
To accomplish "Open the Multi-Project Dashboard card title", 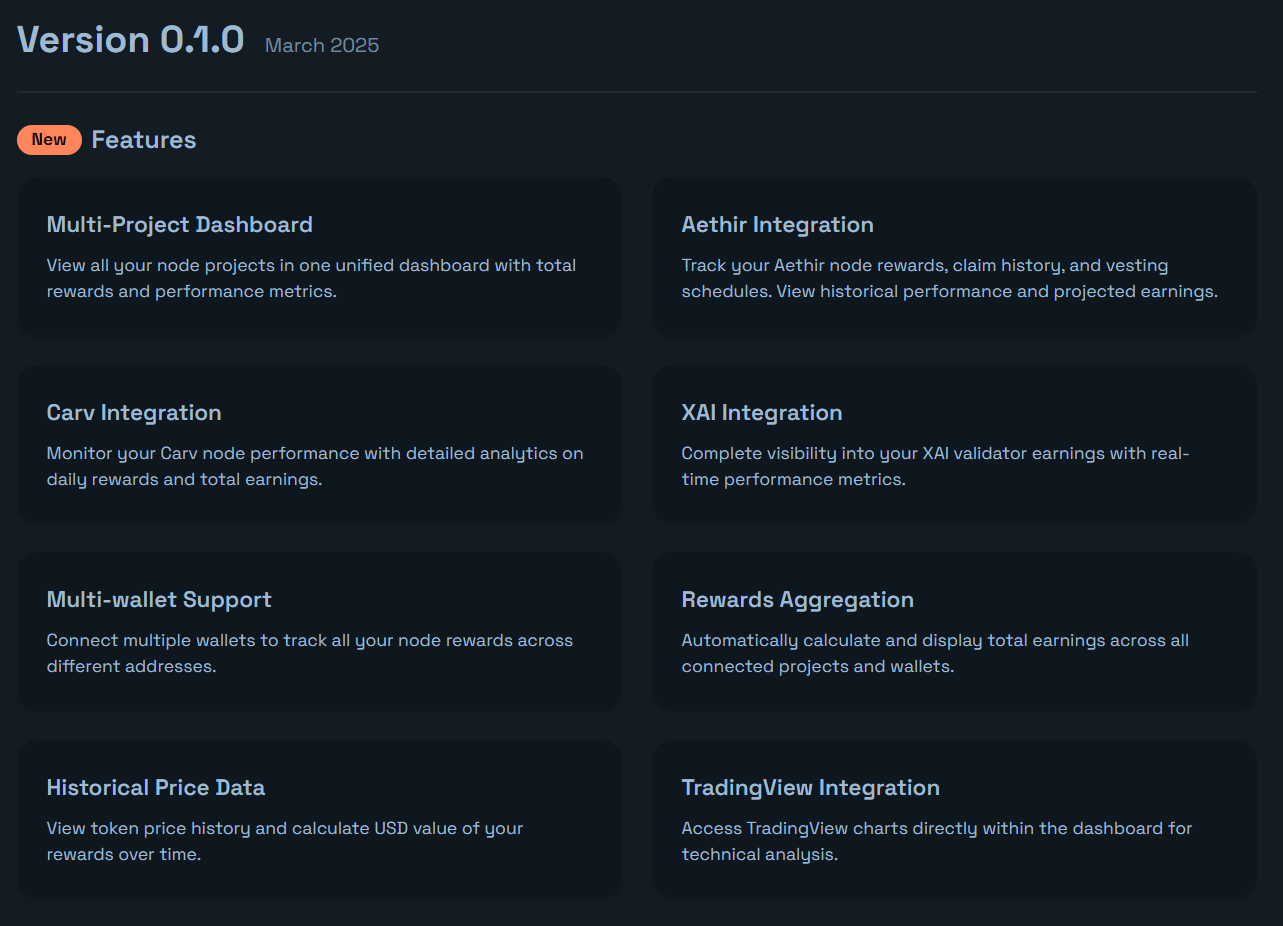I will (x=180, y=225).
